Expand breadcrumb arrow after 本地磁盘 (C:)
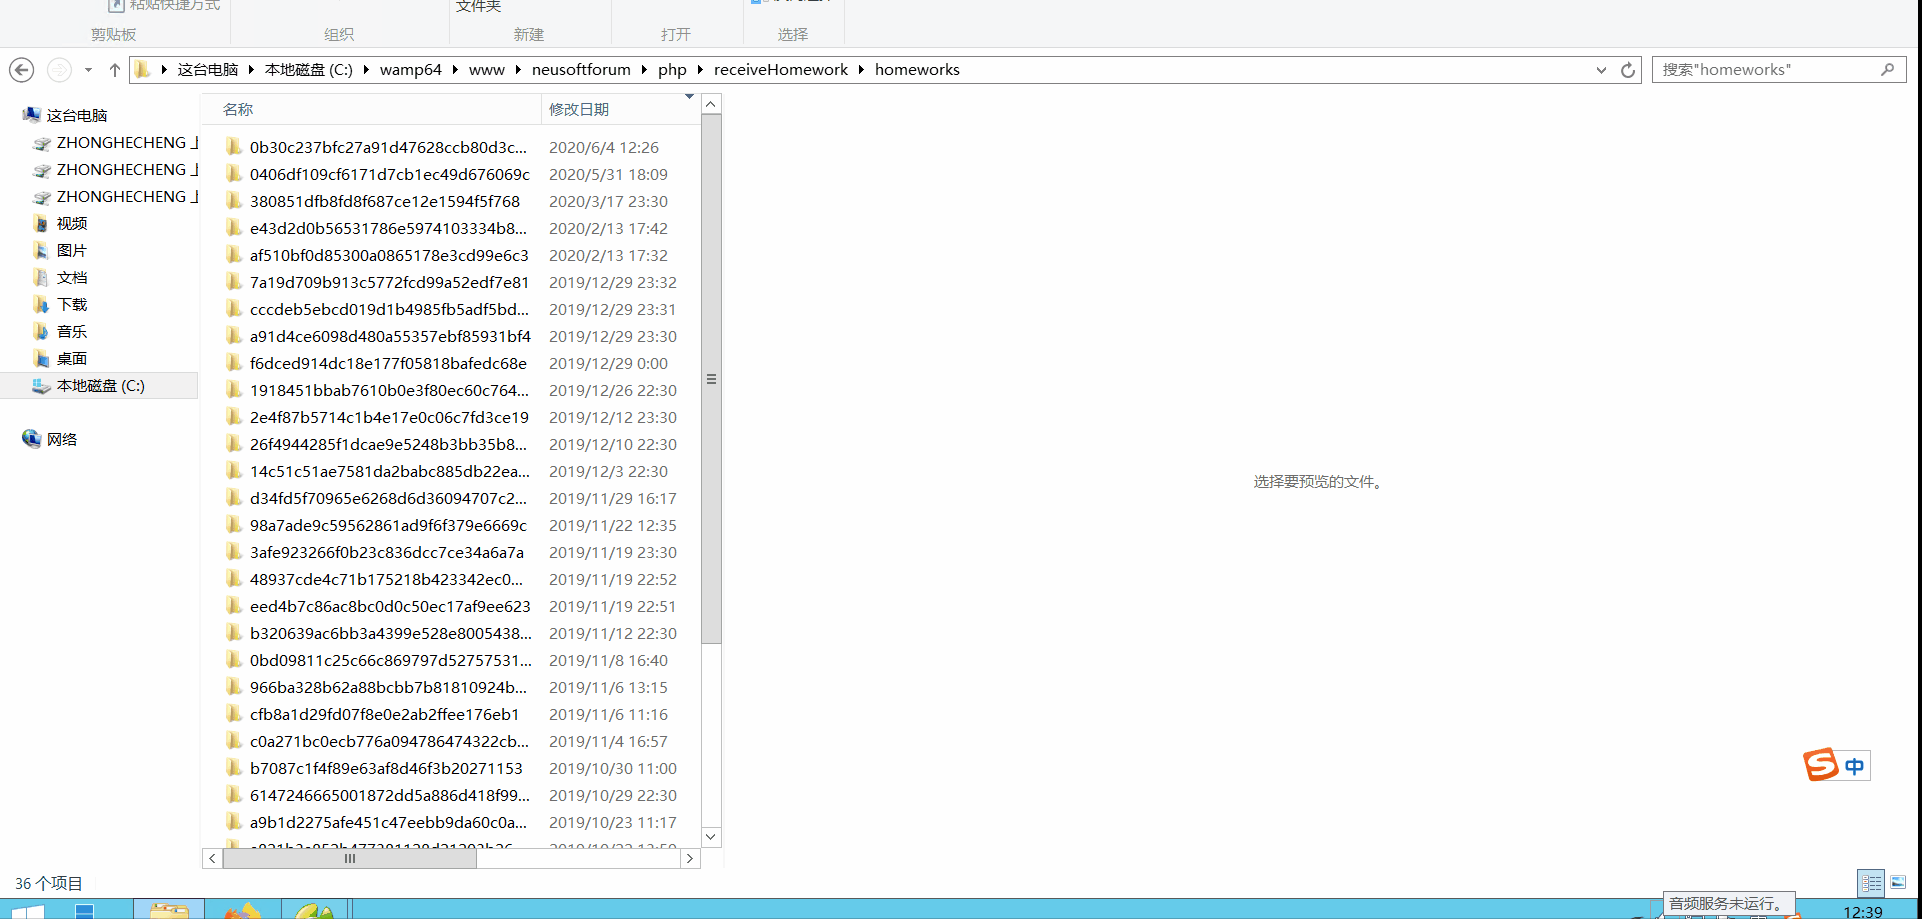This screenshot has height=919, width=1922. (x=366, y=70)
